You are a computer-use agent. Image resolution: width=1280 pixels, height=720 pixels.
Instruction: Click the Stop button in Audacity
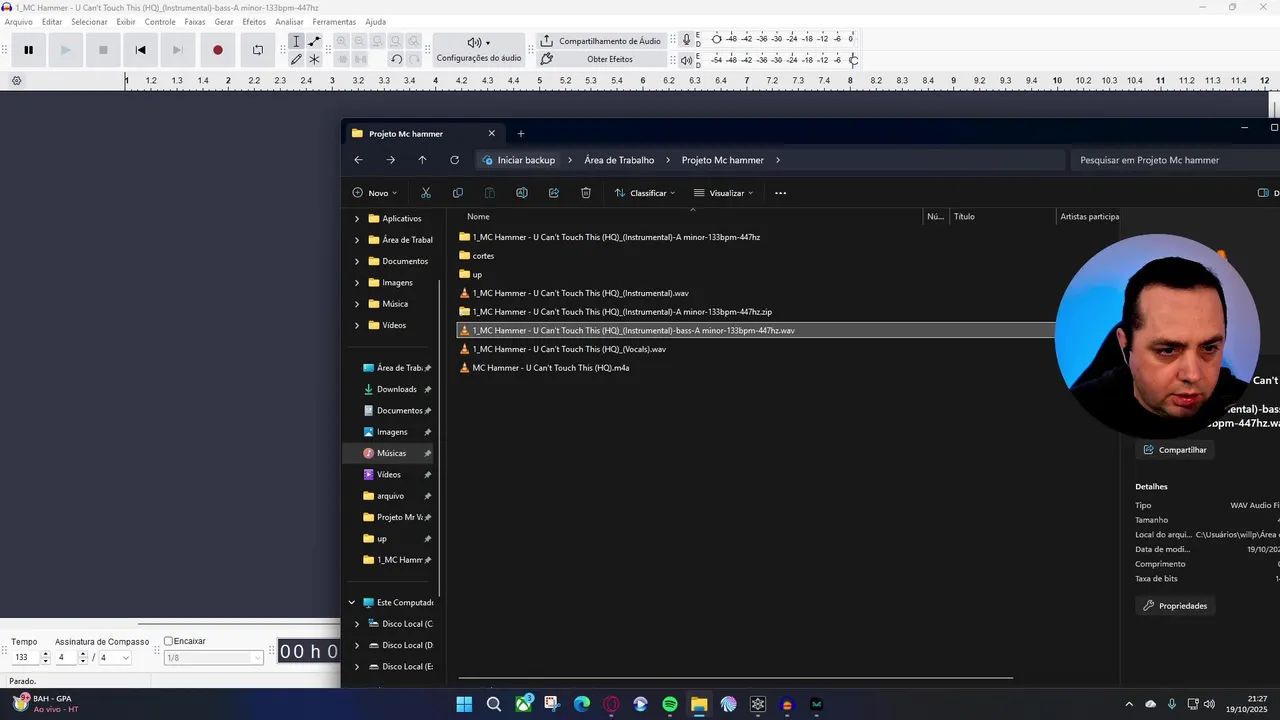[x=103, y=50]
